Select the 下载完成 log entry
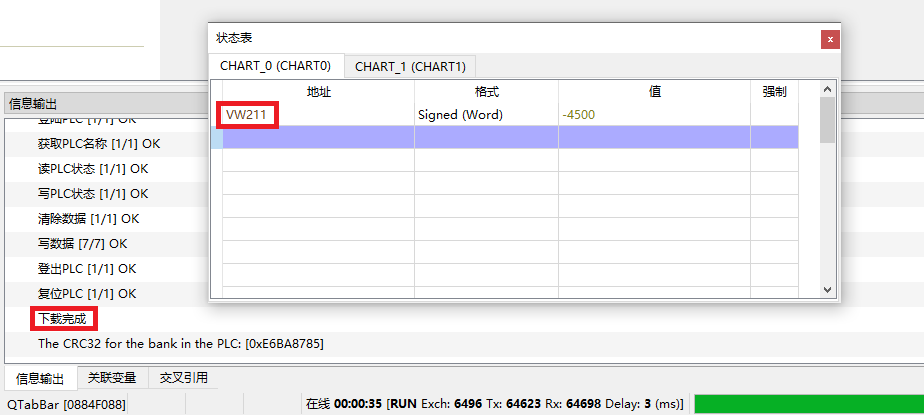This screenshot has height=415, width=924. [62, 319]
